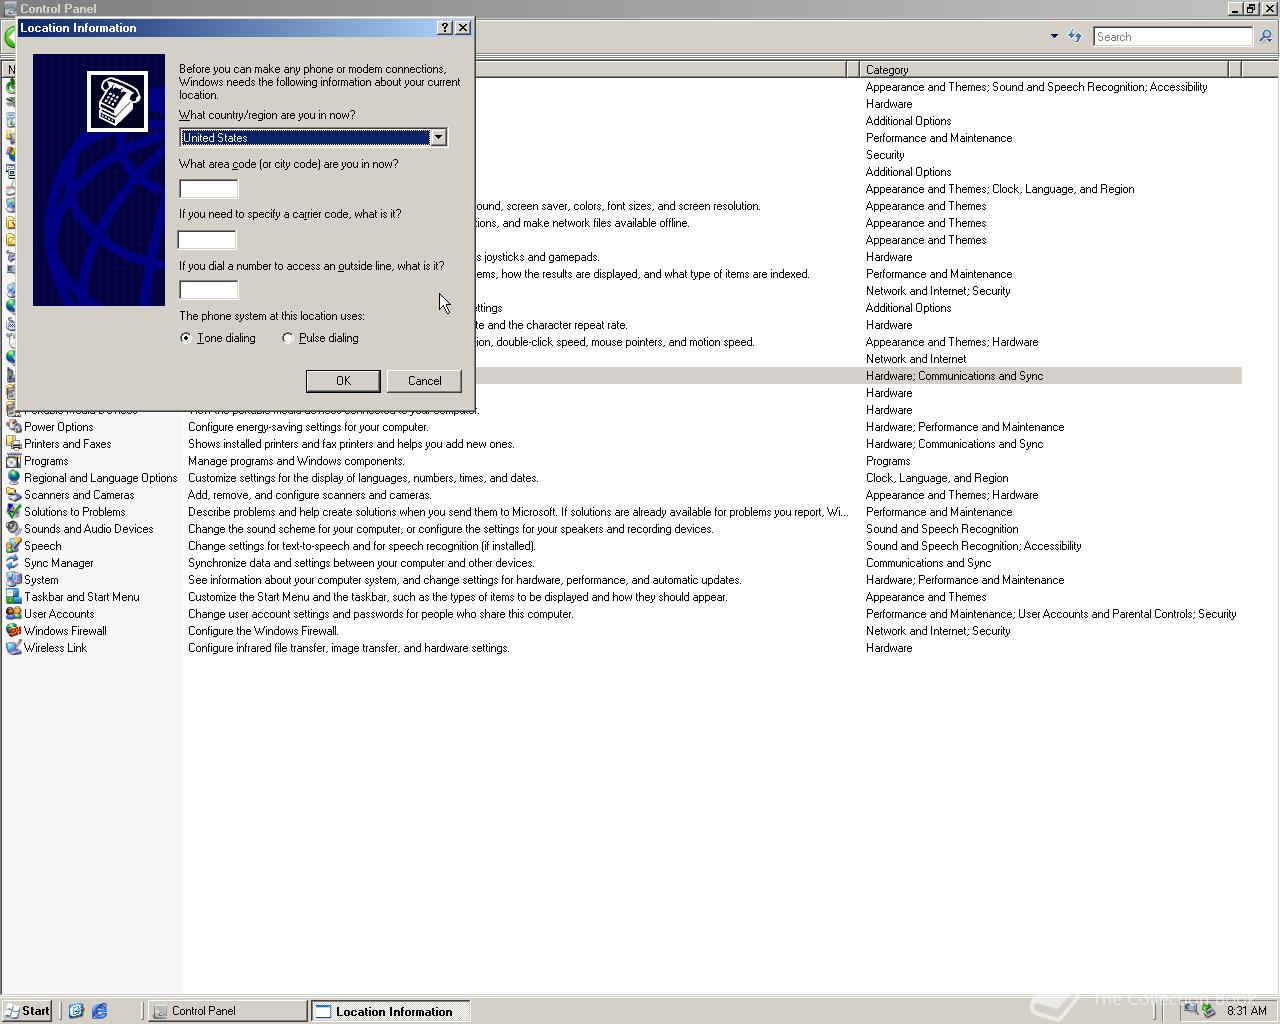Open Windows Firewall item

(x=66, y=631)
